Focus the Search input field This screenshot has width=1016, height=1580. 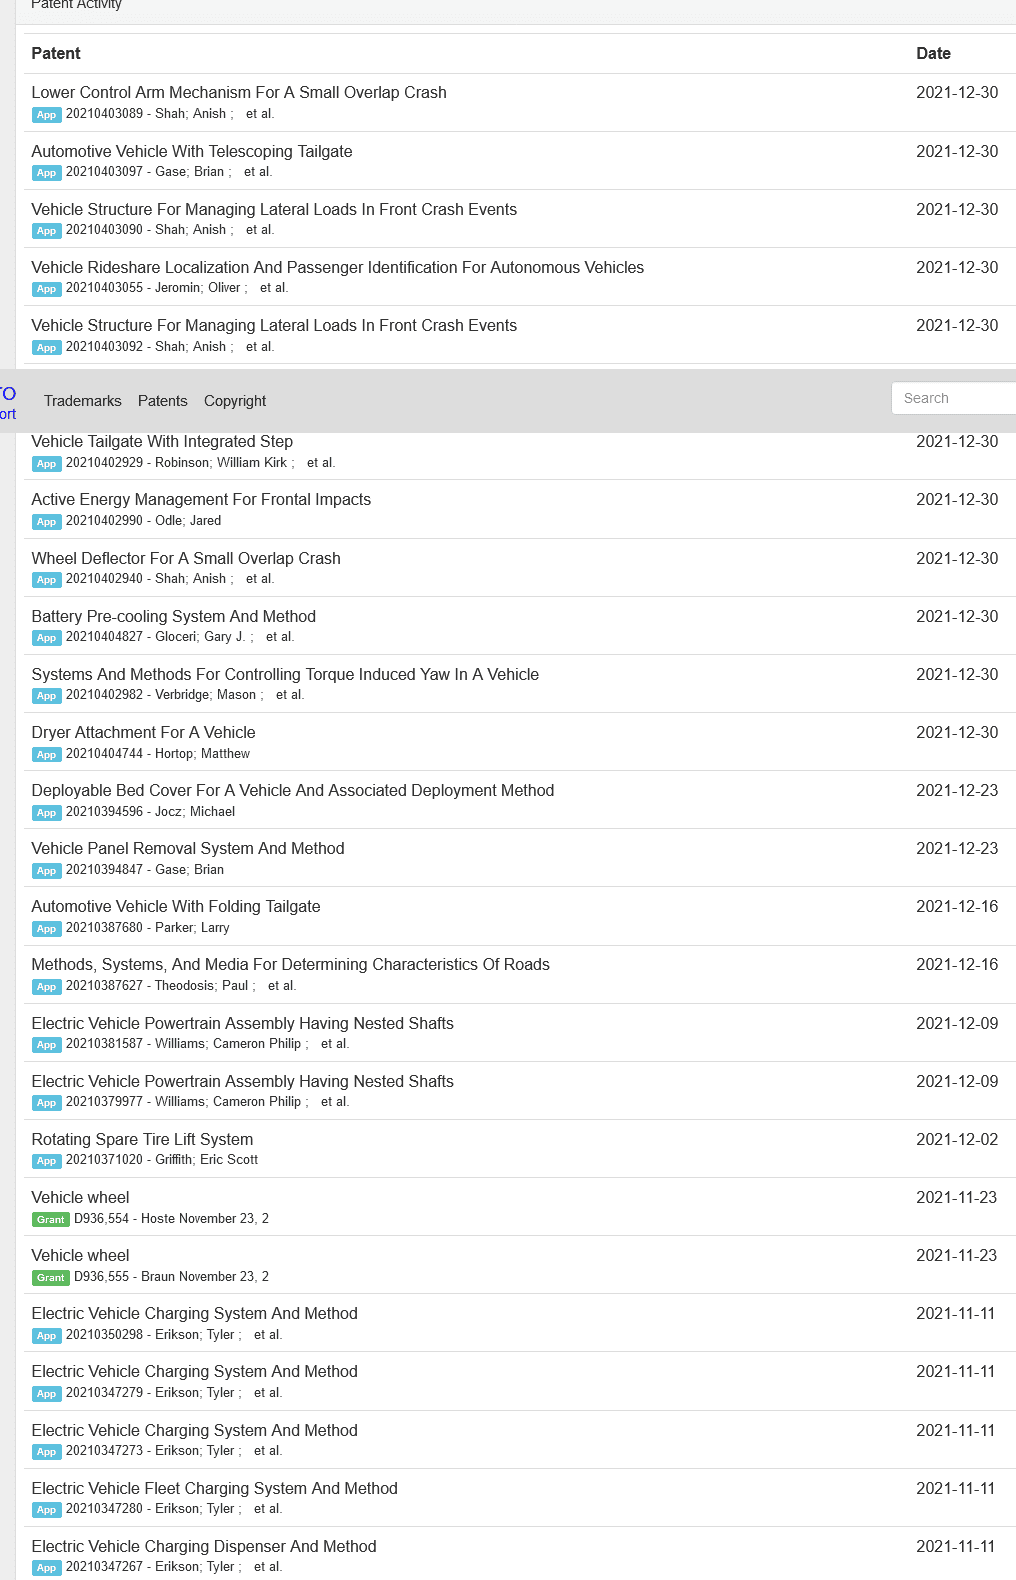point(954,398)
